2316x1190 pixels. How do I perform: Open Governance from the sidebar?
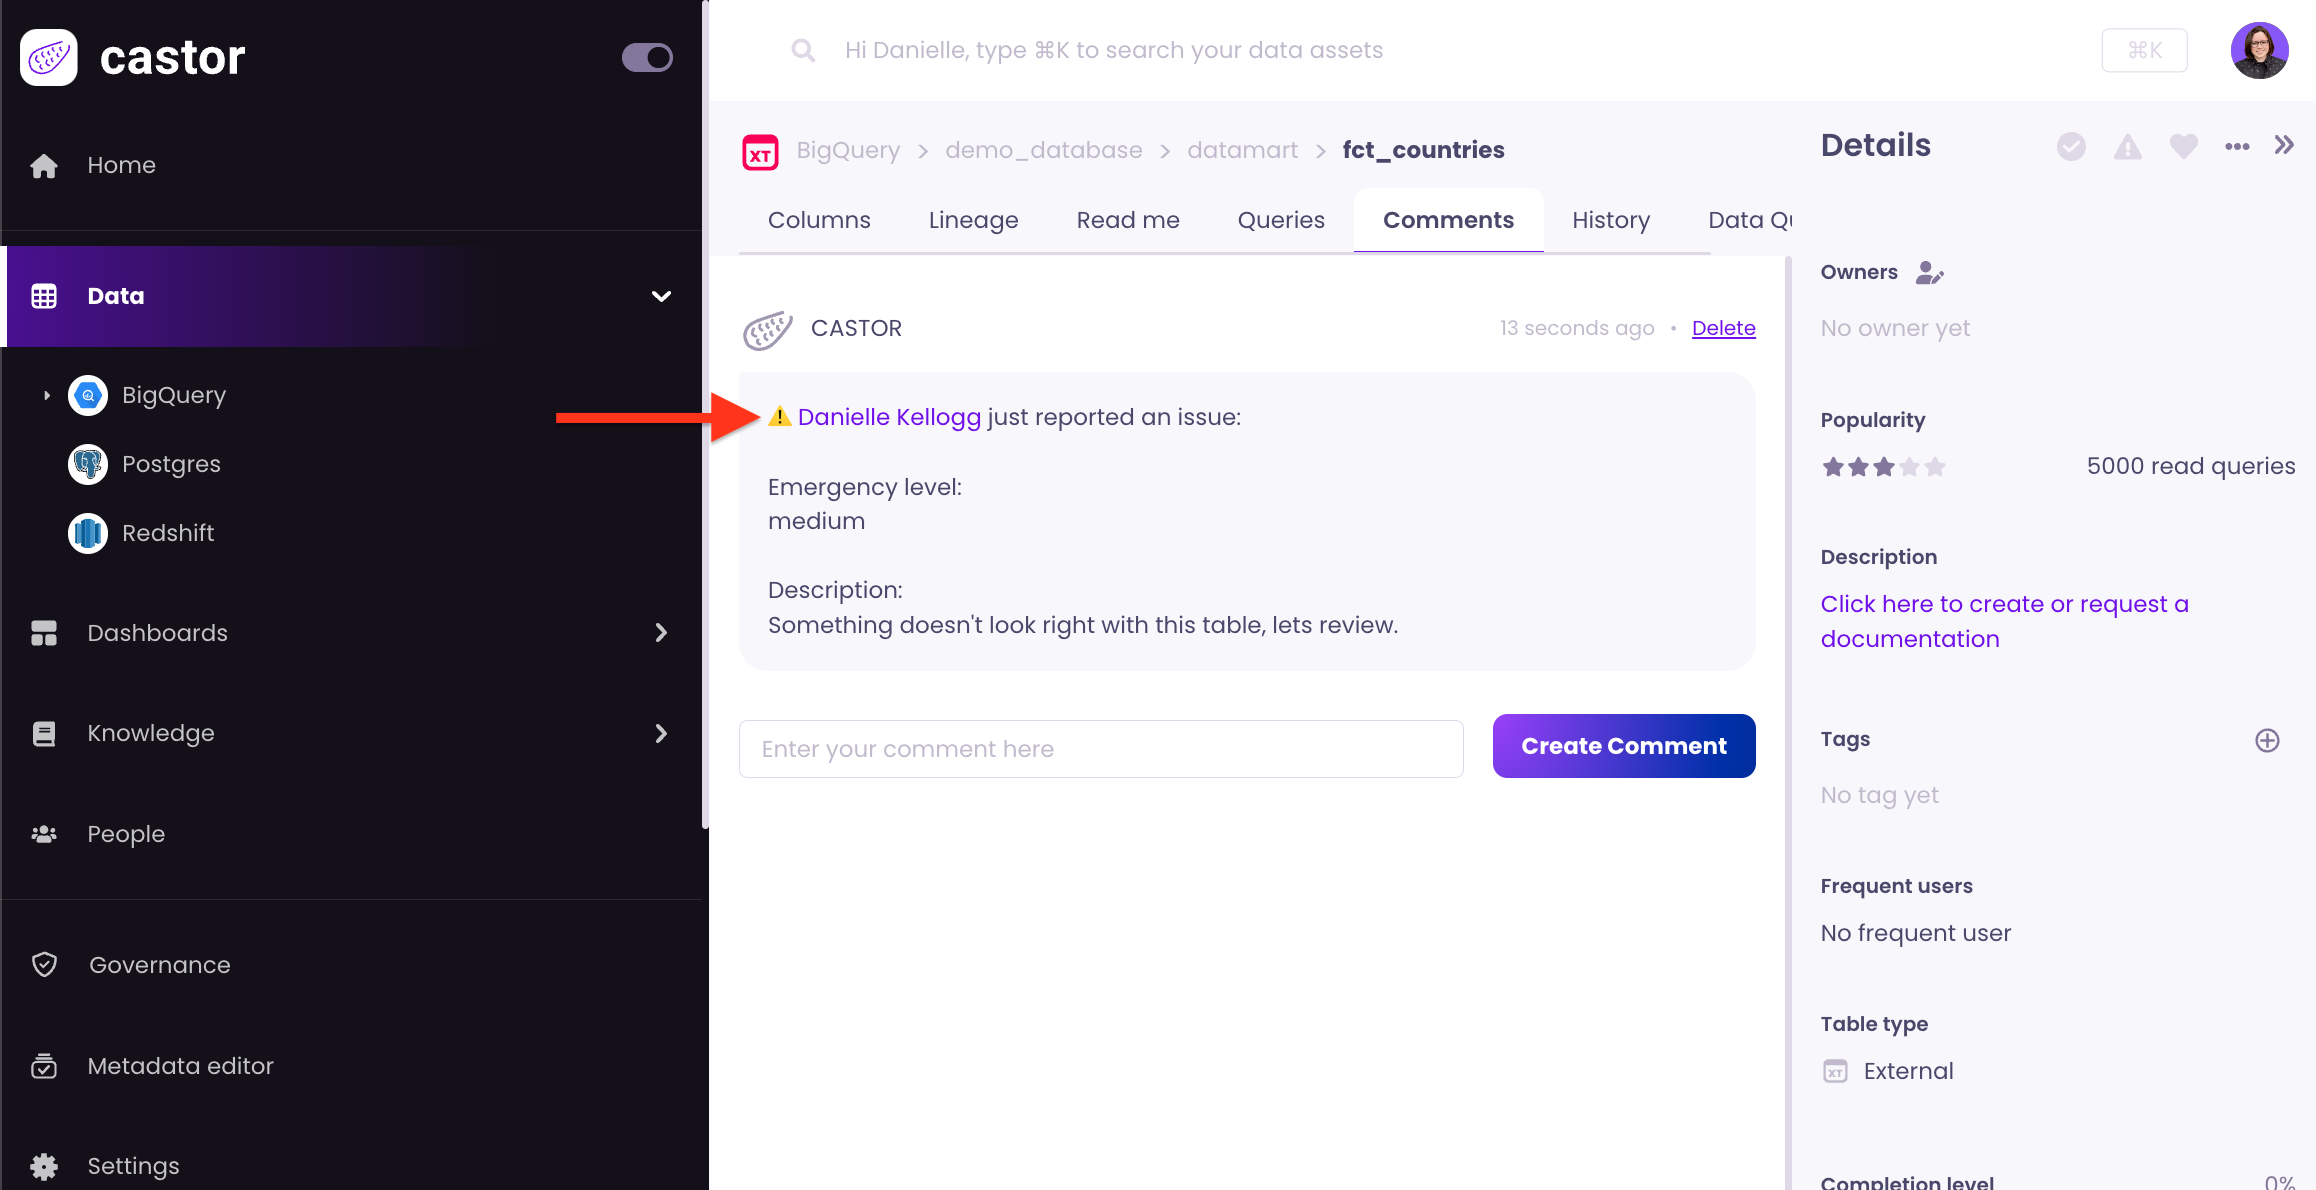pyautogui.click(x=160, y=965)
